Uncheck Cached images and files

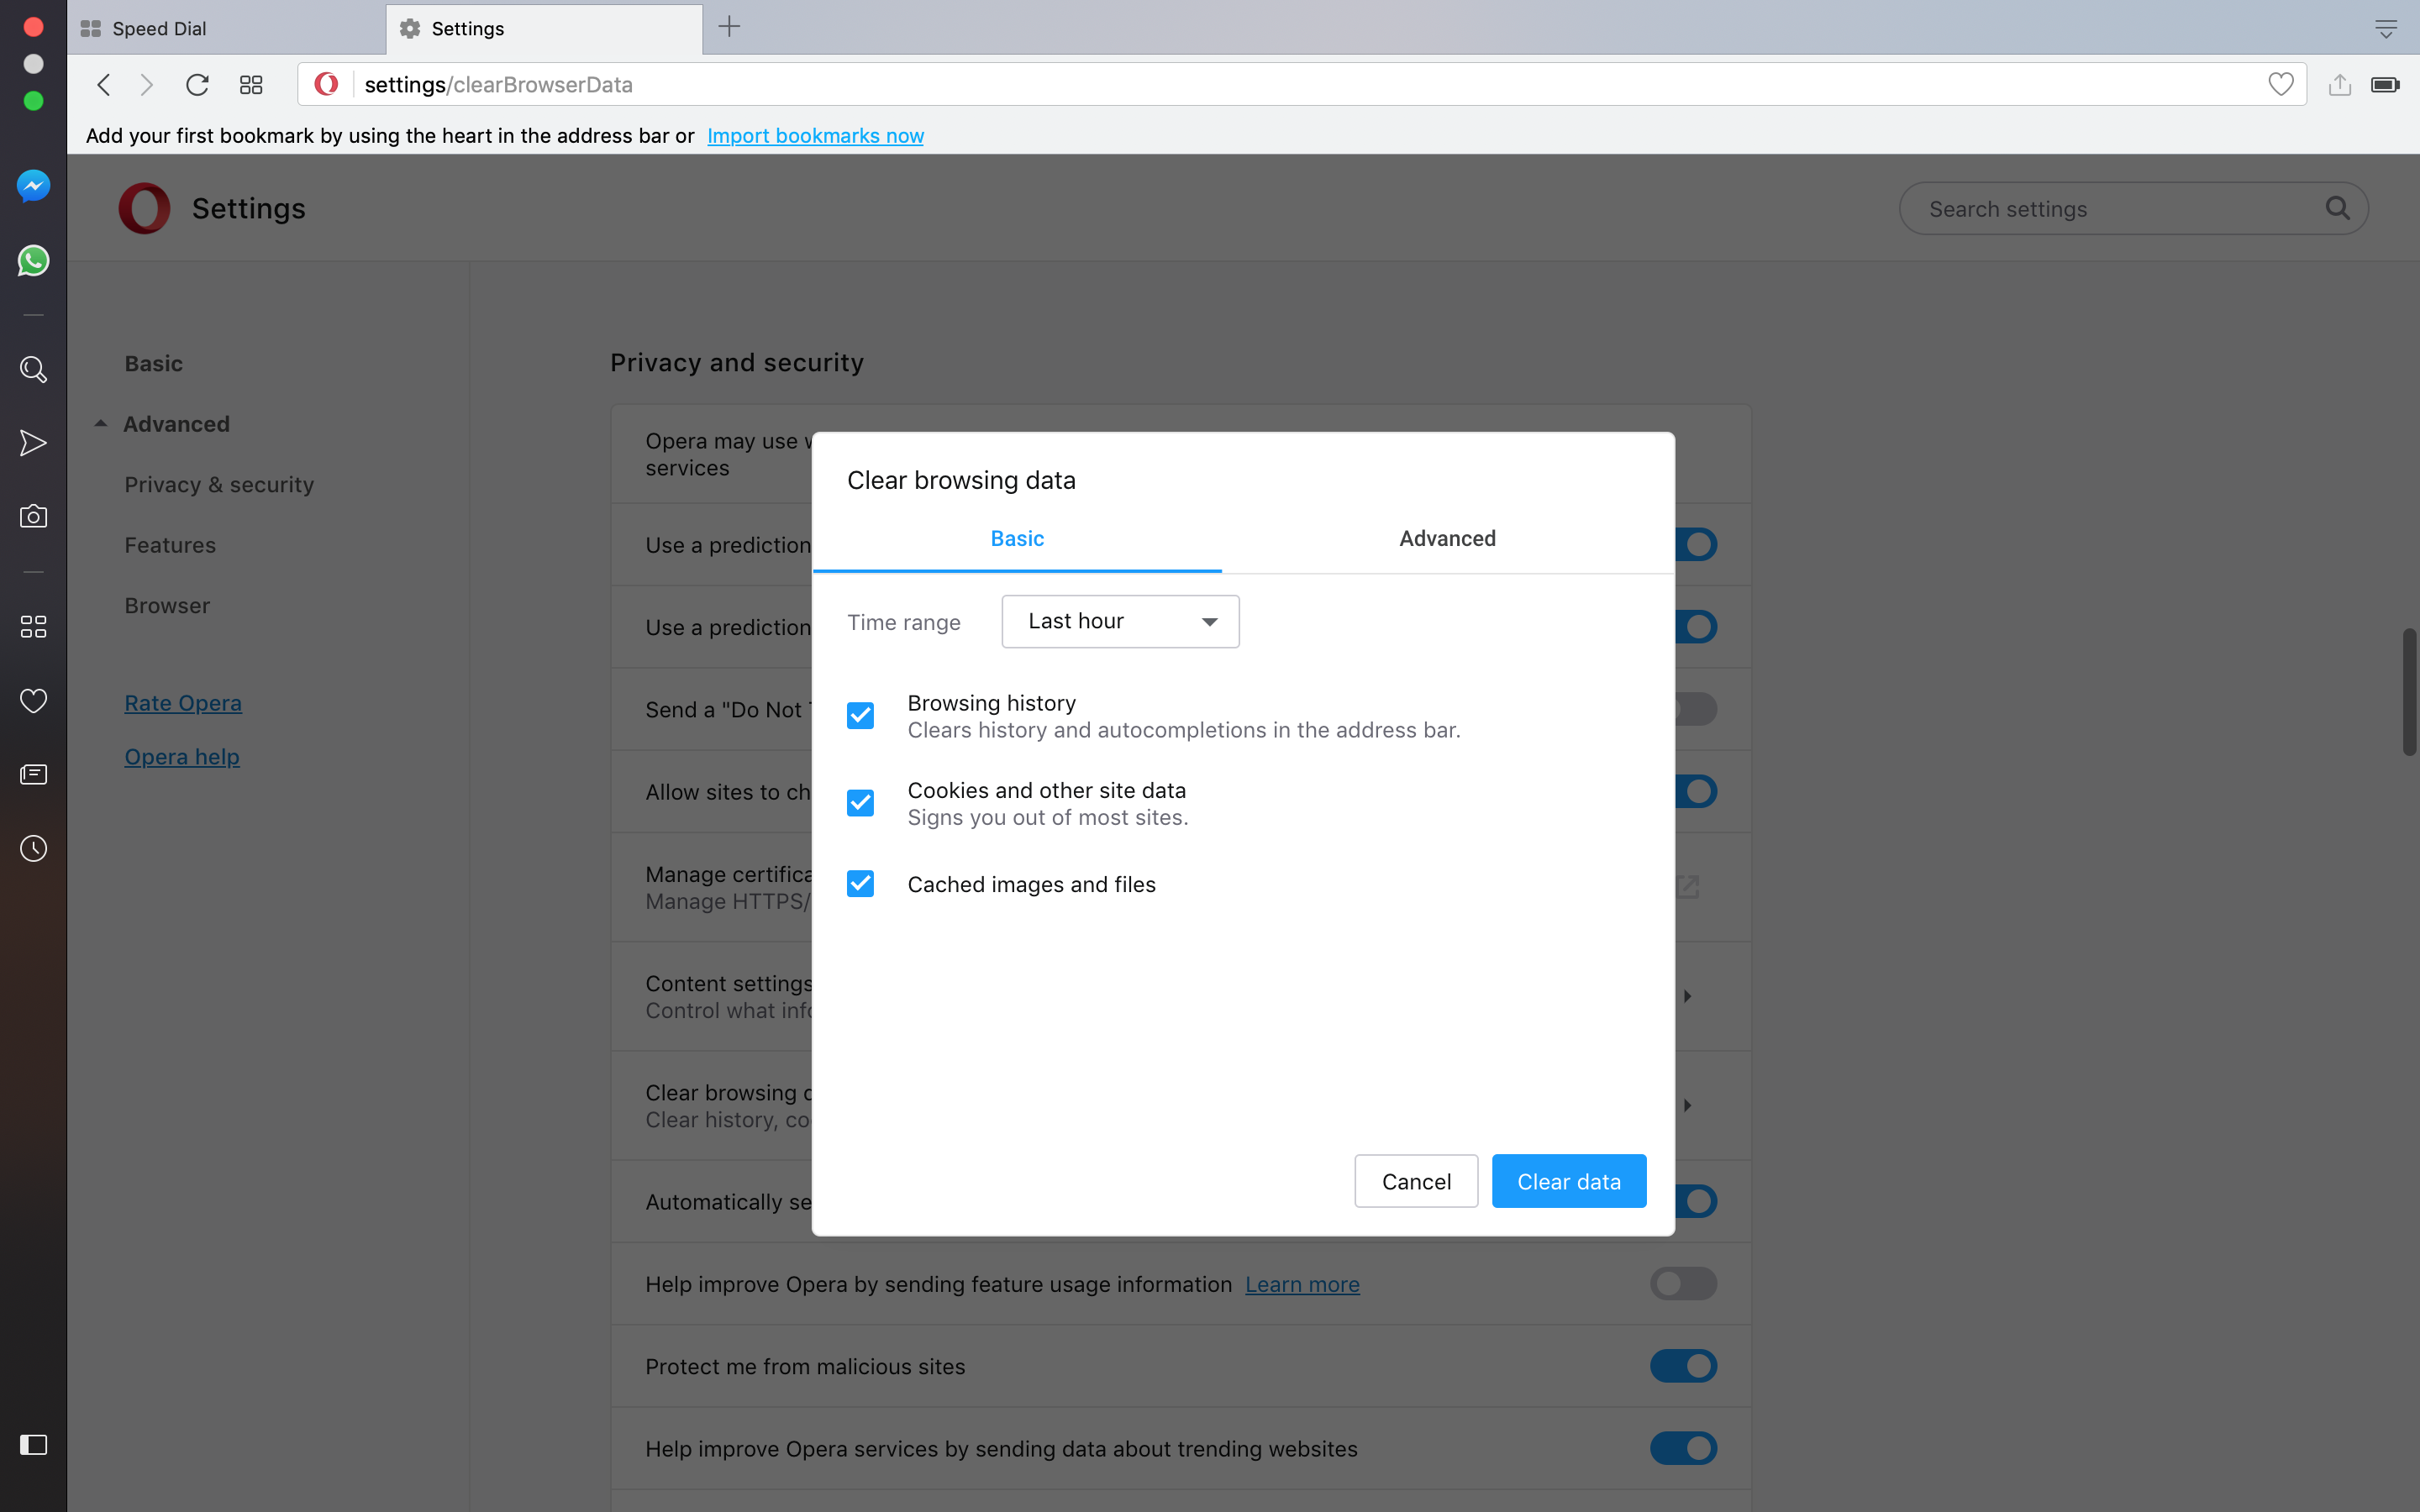[x=860, y=884]
